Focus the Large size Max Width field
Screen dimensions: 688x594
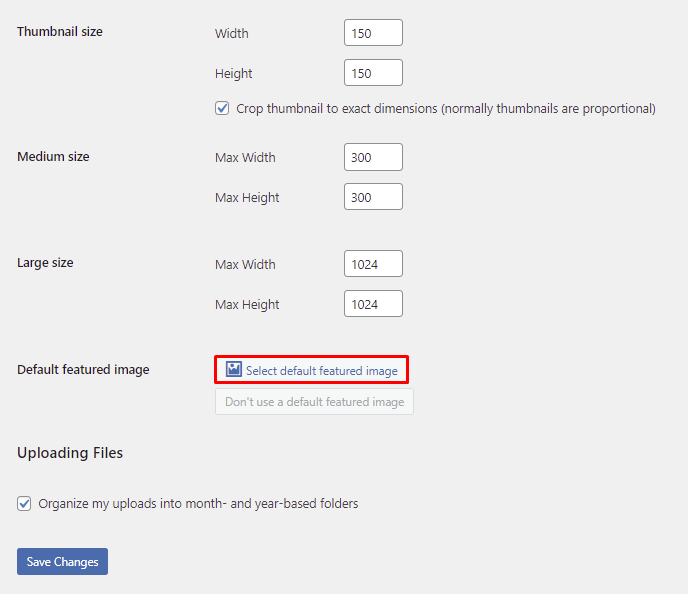(373, 264)
